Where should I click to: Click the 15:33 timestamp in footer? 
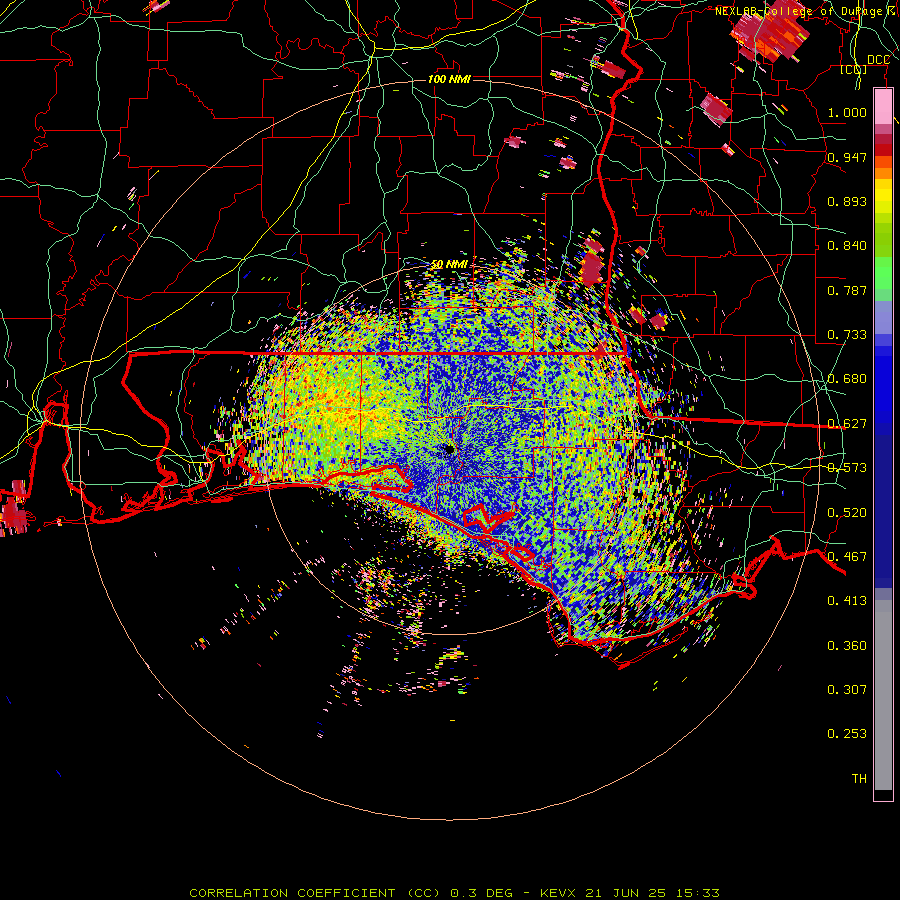coord(698,893)
